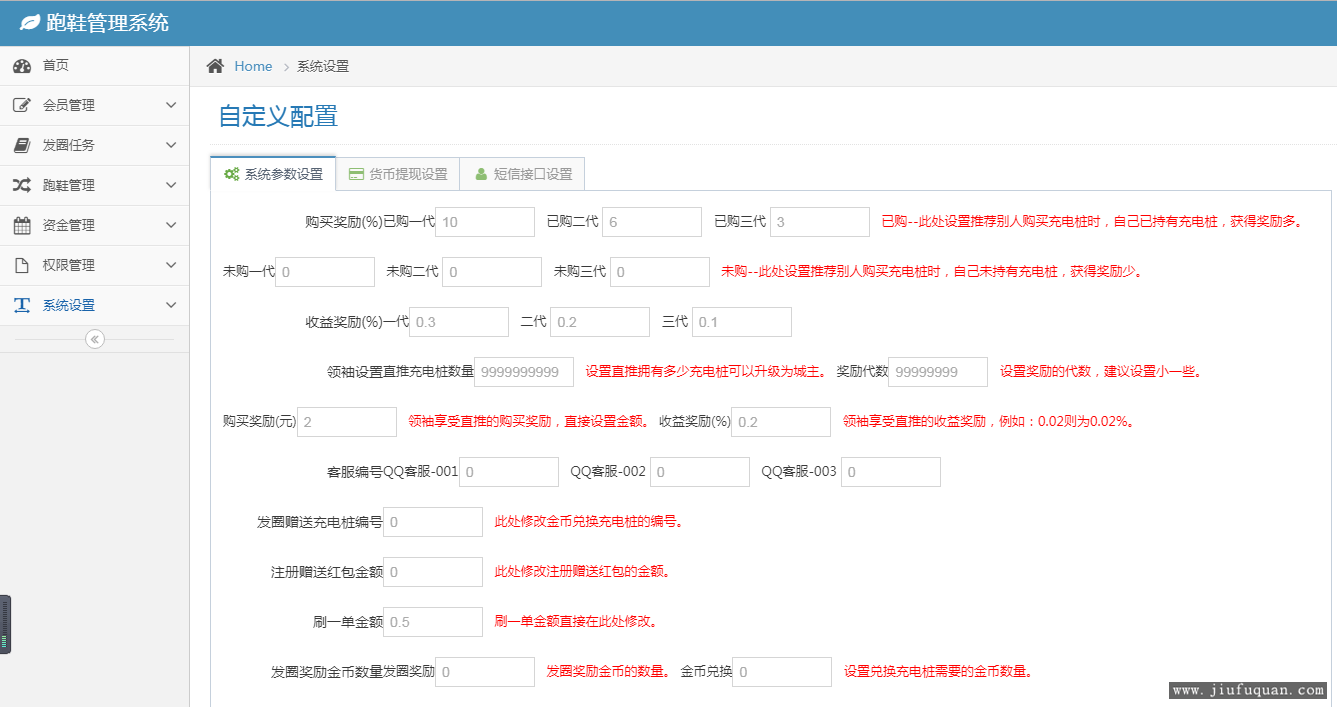The image size is (1337, 707).
Task: Expand 发圈任务 menu chevron
Action: click(171, 145)
